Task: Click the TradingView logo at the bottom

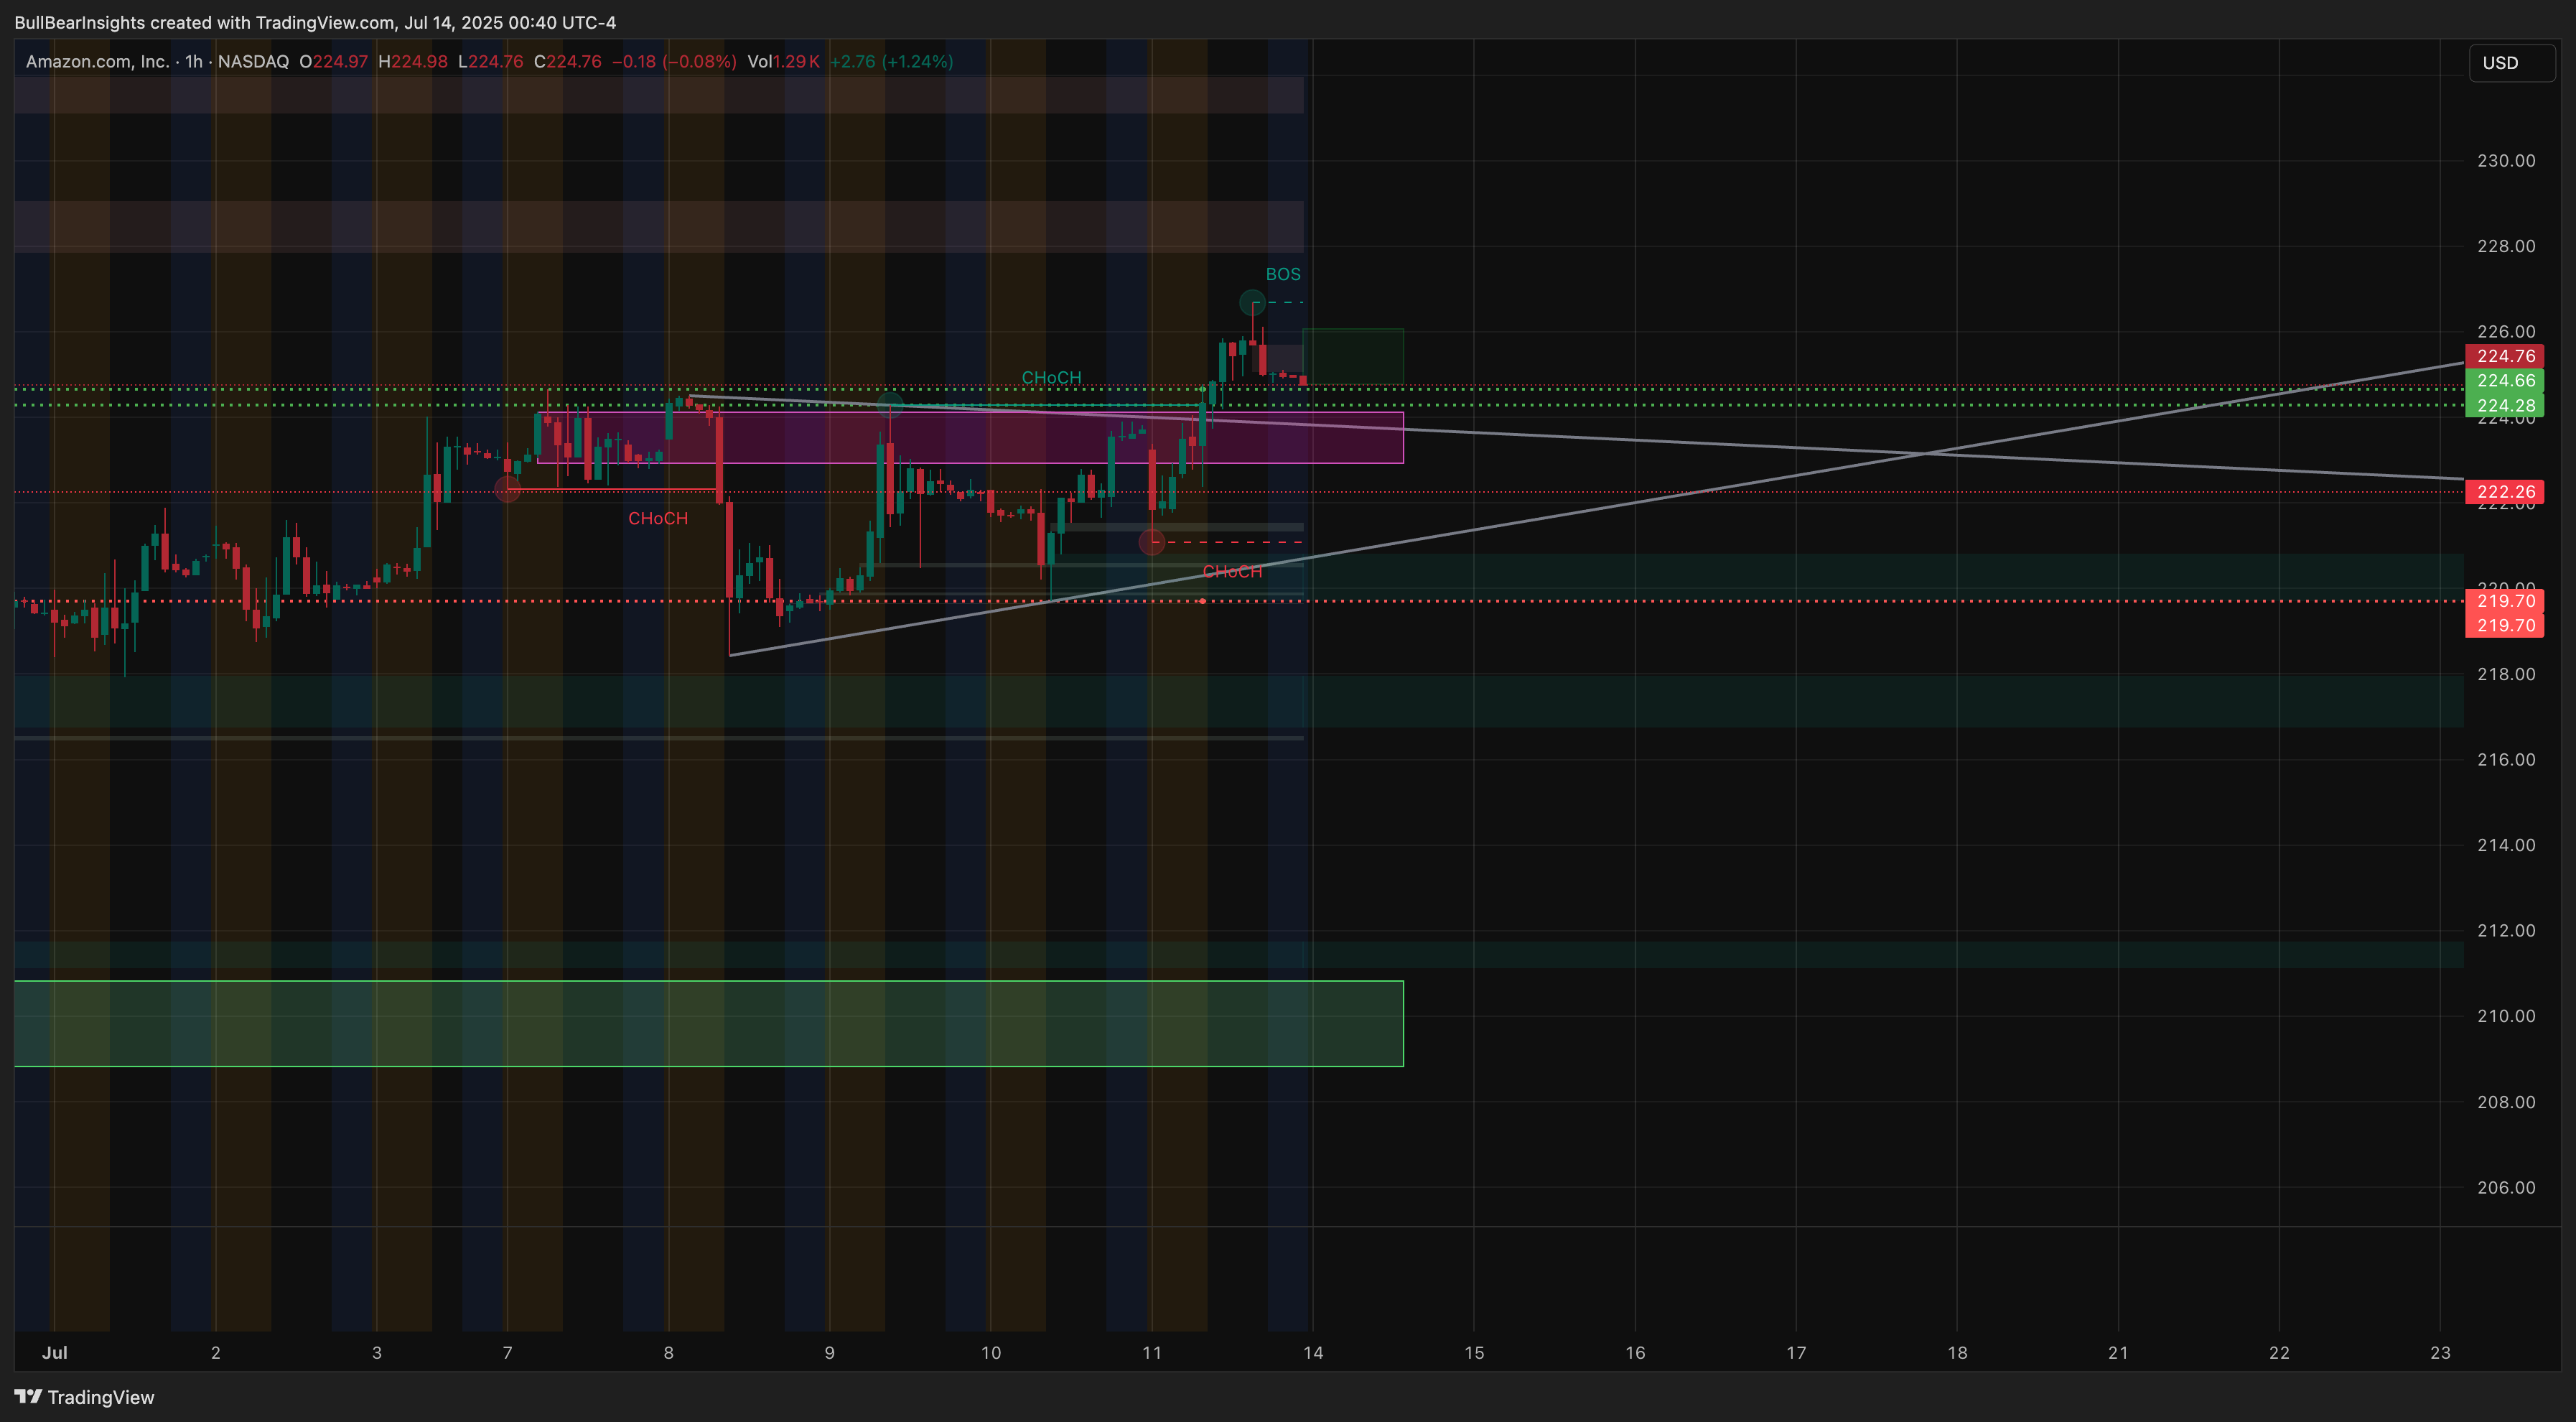Action: tap(84, 1397)
